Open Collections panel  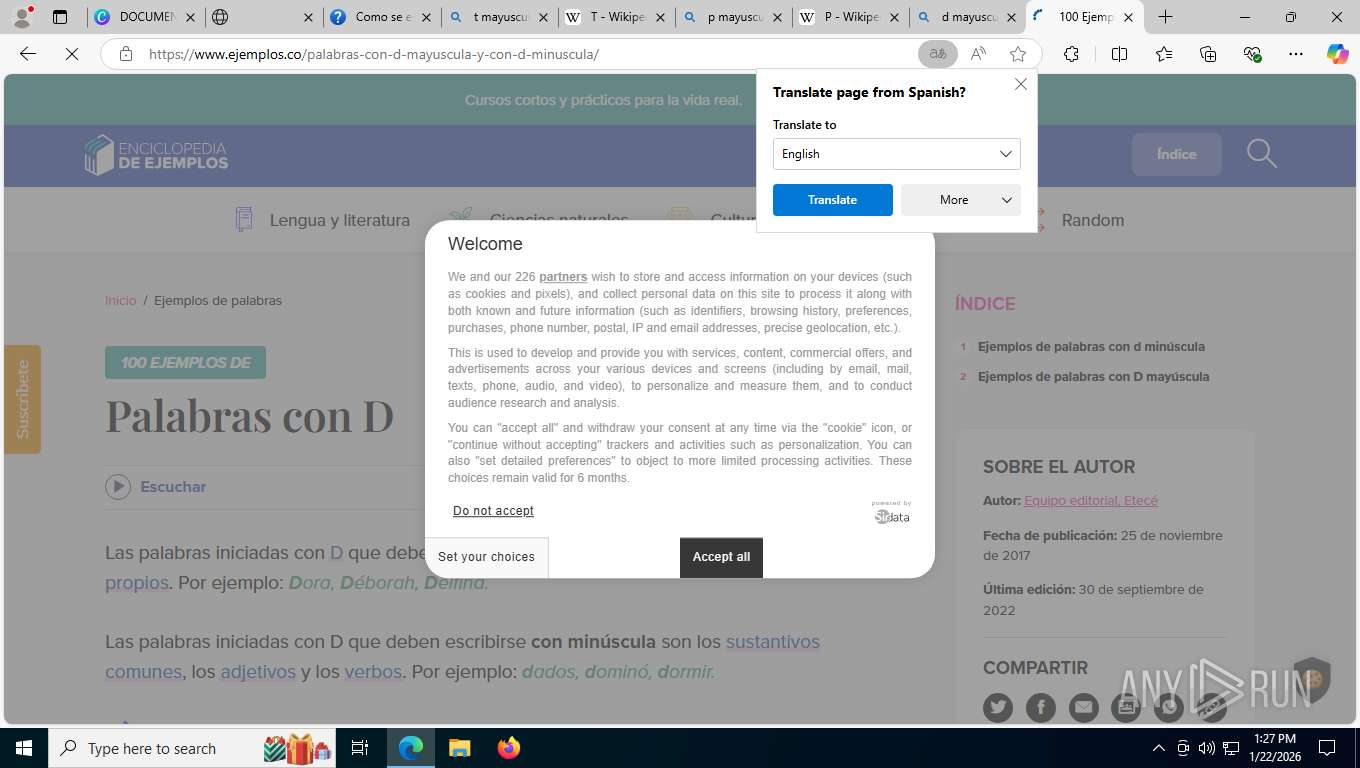tap(1208, 54)
